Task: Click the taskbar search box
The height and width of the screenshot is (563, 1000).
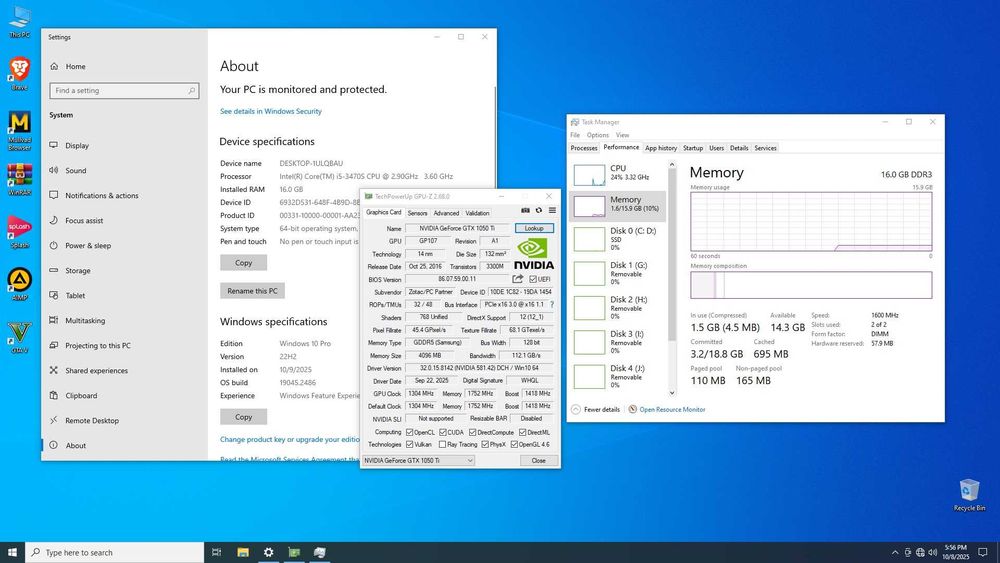Action: [x=115, y=552]
